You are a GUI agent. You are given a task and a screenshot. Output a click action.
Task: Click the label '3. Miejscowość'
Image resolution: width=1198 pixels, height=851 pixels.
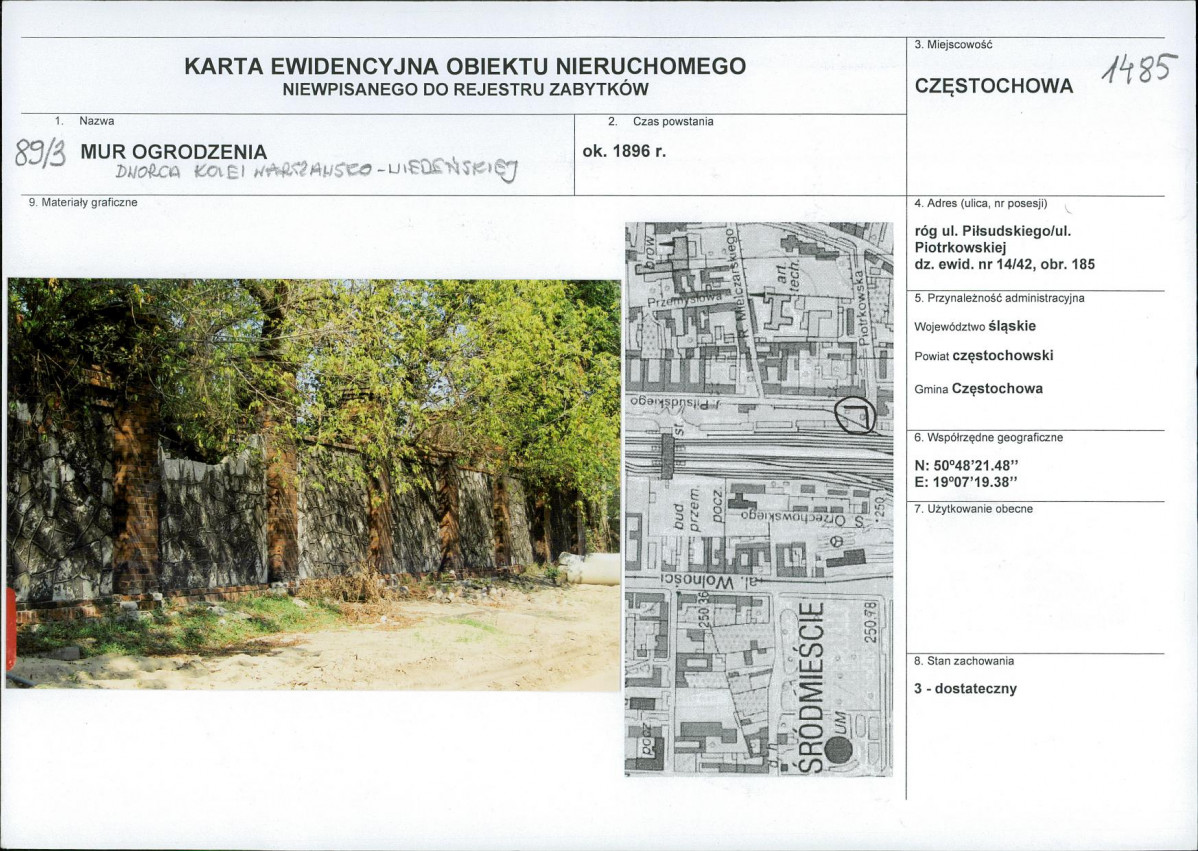pyautogui.click(x=953, y=45)
